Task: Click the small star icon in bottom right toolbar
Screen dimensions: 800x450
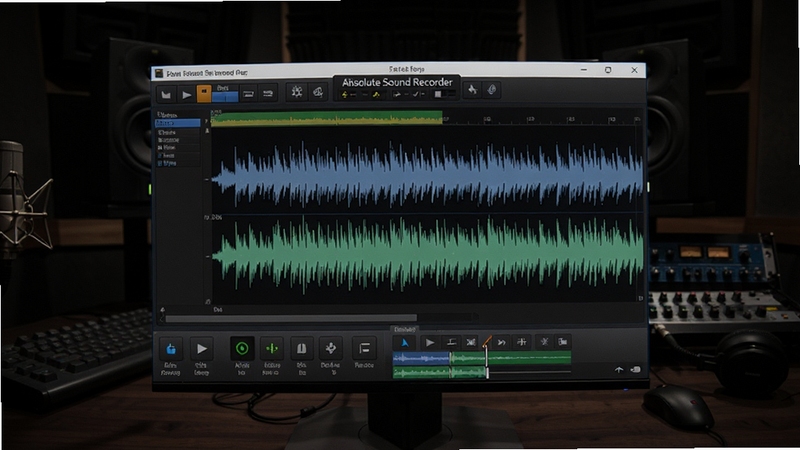Action: (544, 341)
